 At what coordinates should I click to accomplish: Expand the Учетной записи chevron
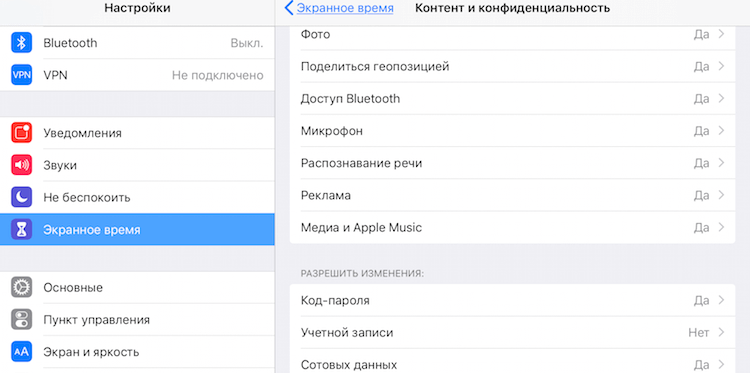coord(721,332)
